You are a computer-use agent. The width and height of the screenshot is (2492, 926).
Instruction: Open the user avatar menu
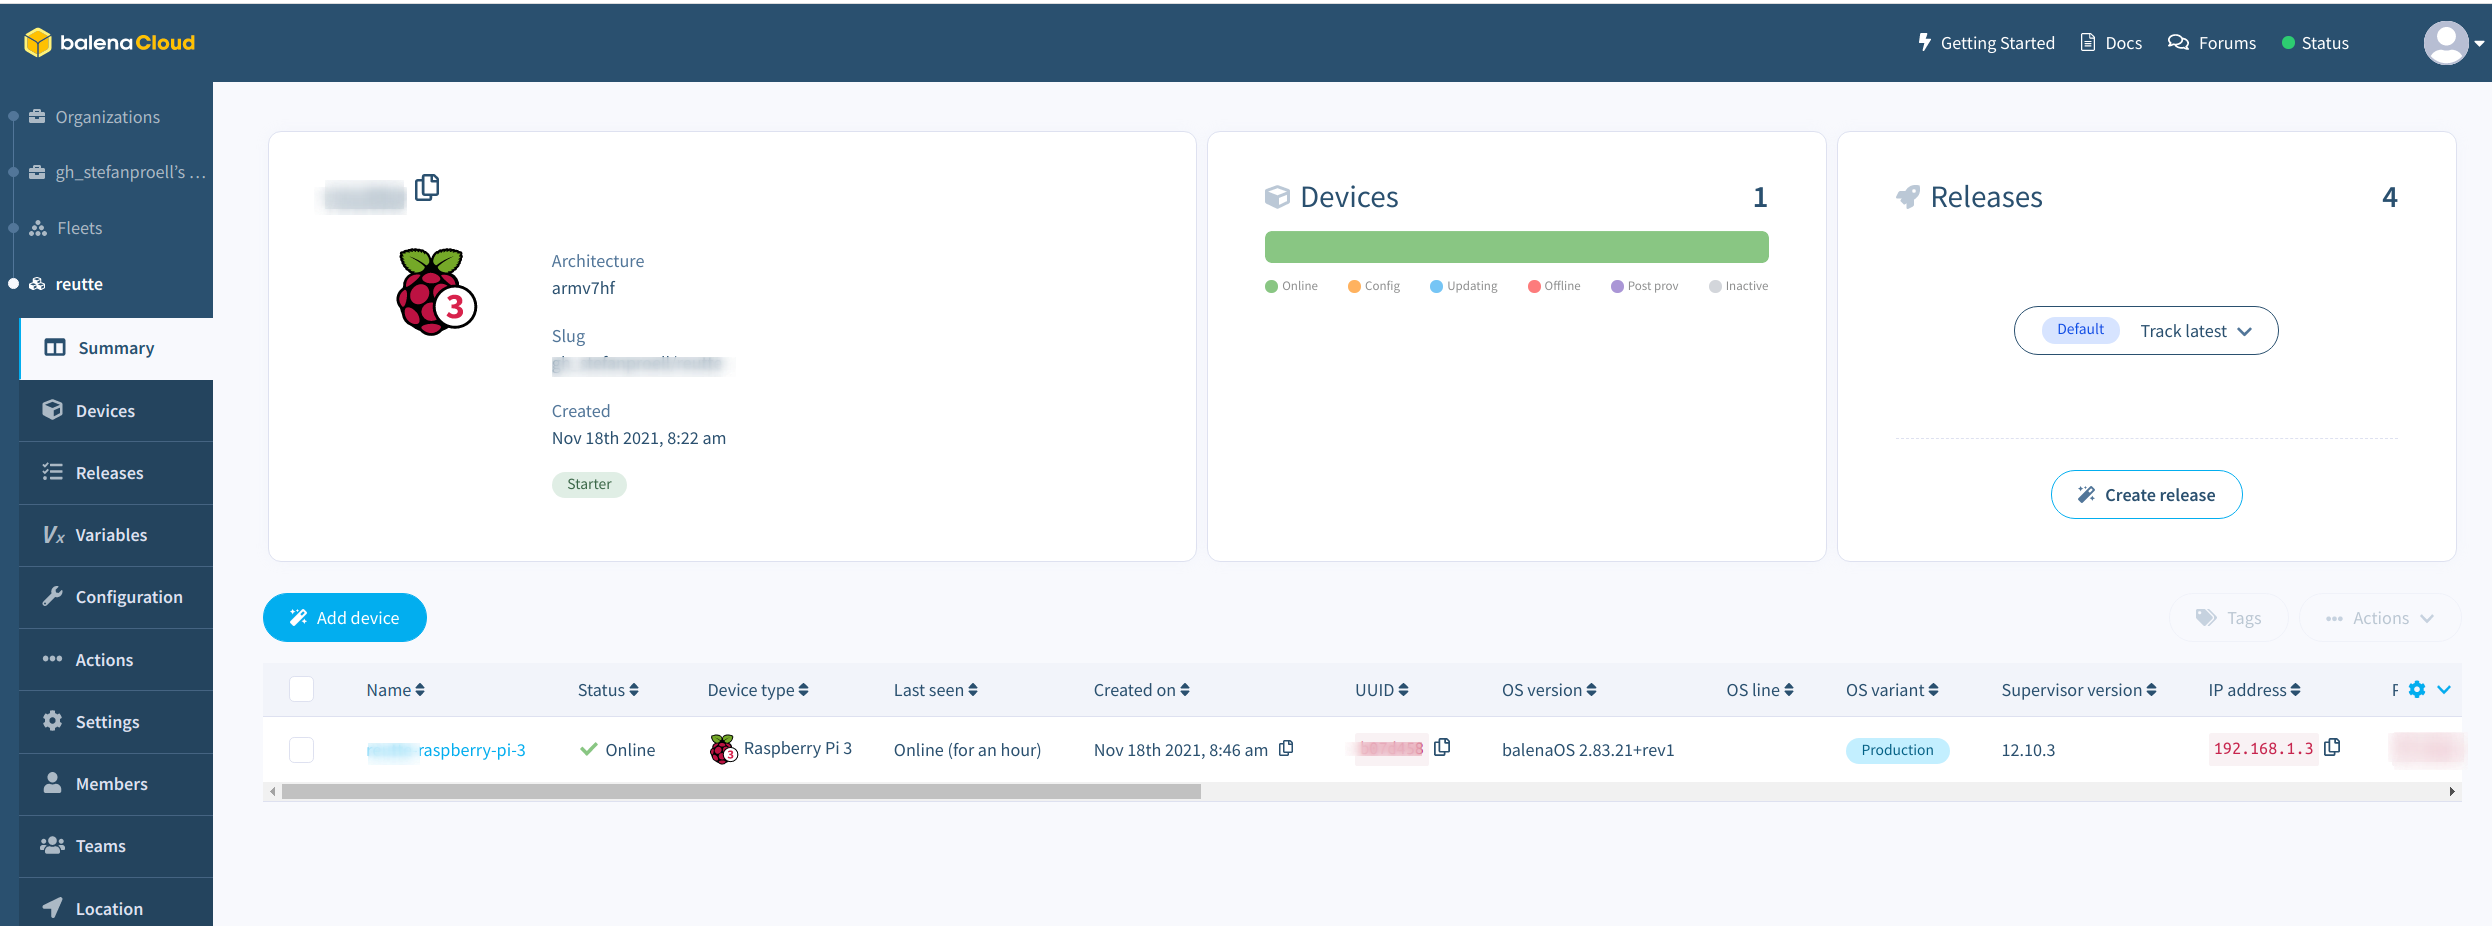(2454, 43)
